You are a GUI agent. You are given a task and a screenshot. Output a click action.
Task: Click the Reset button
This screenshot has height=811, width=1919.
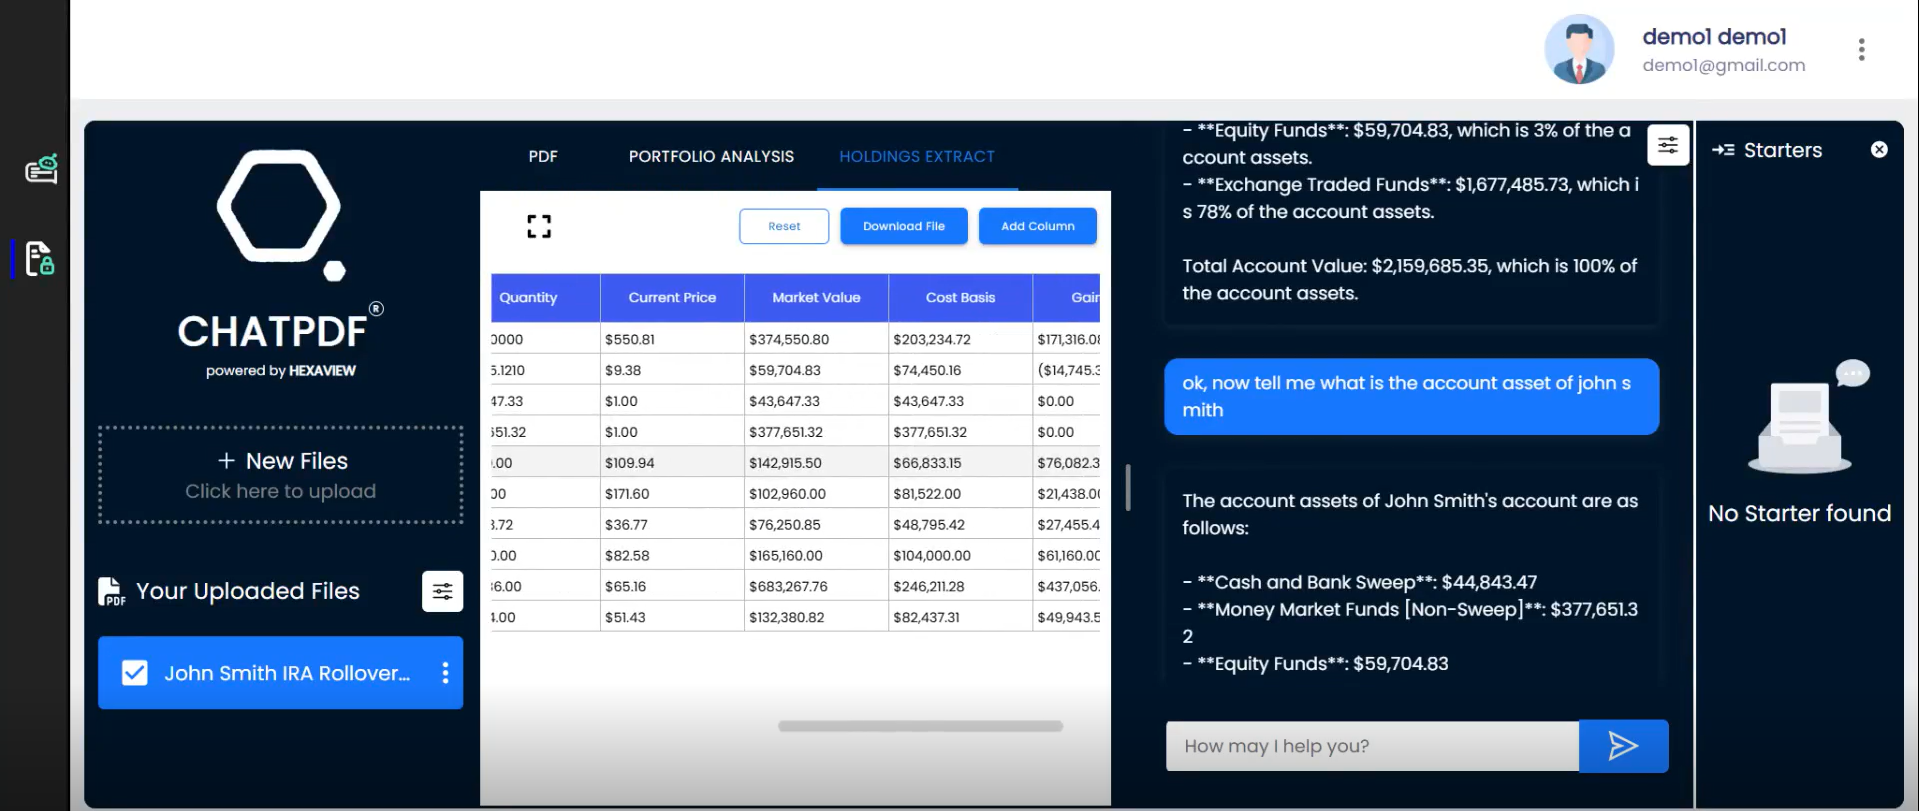[x=784, y=226]
